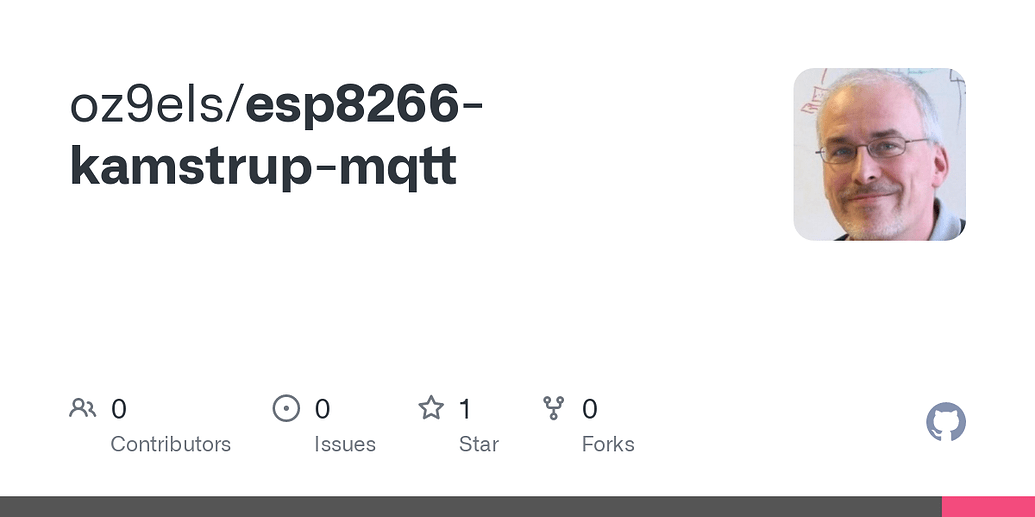
Task: Click the slash separator in the repository title
Action: (235, 105)
